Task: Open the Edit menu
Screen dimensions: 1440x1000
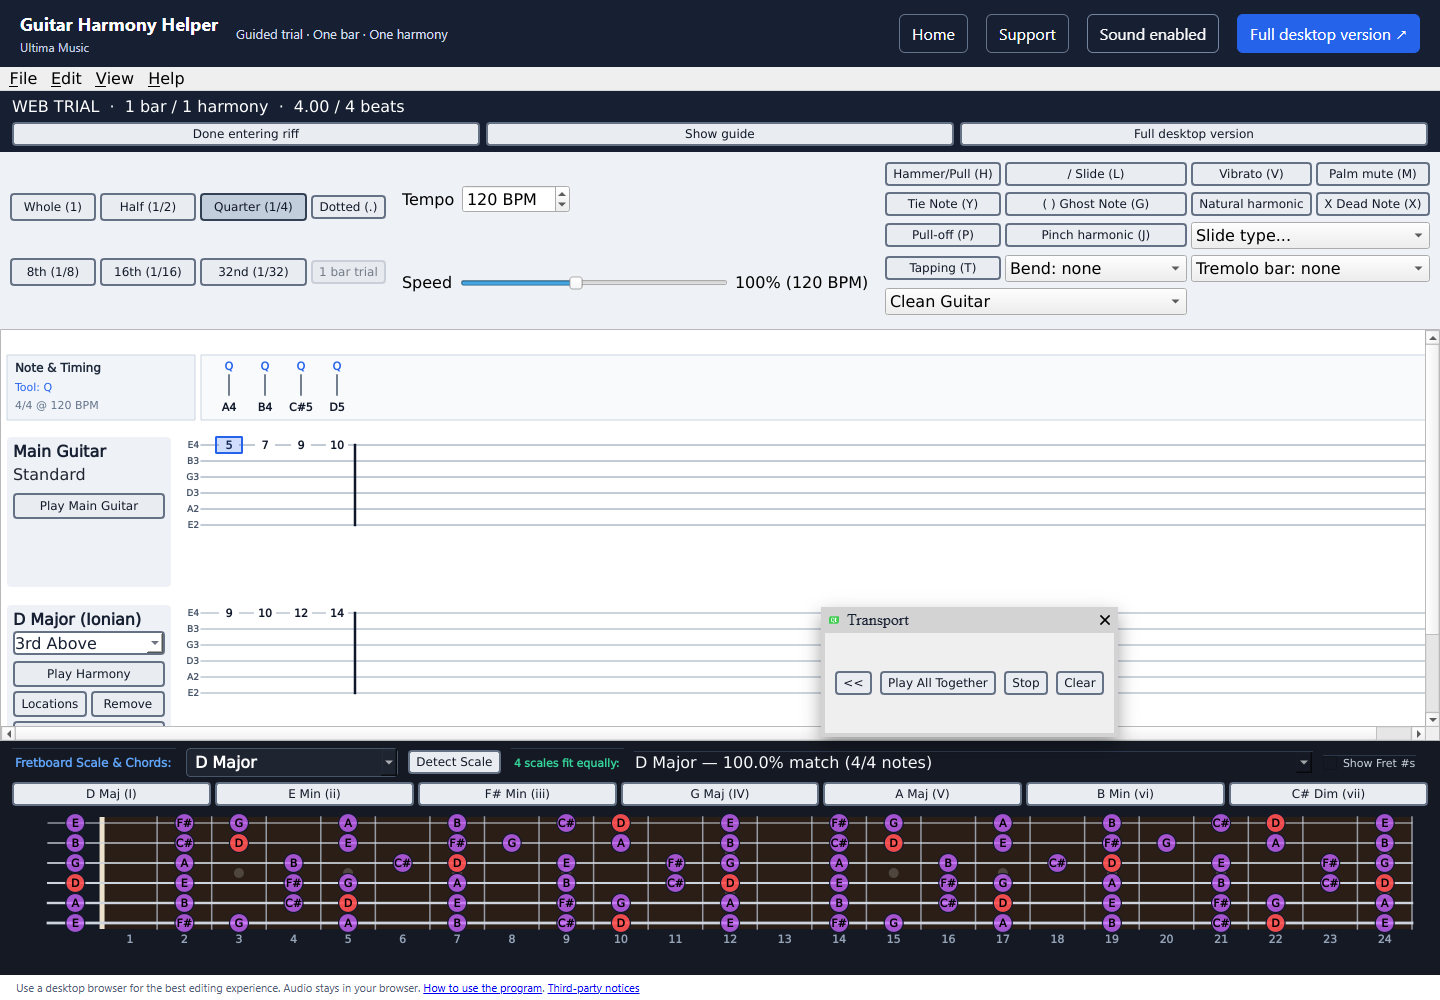Action: 66,79
